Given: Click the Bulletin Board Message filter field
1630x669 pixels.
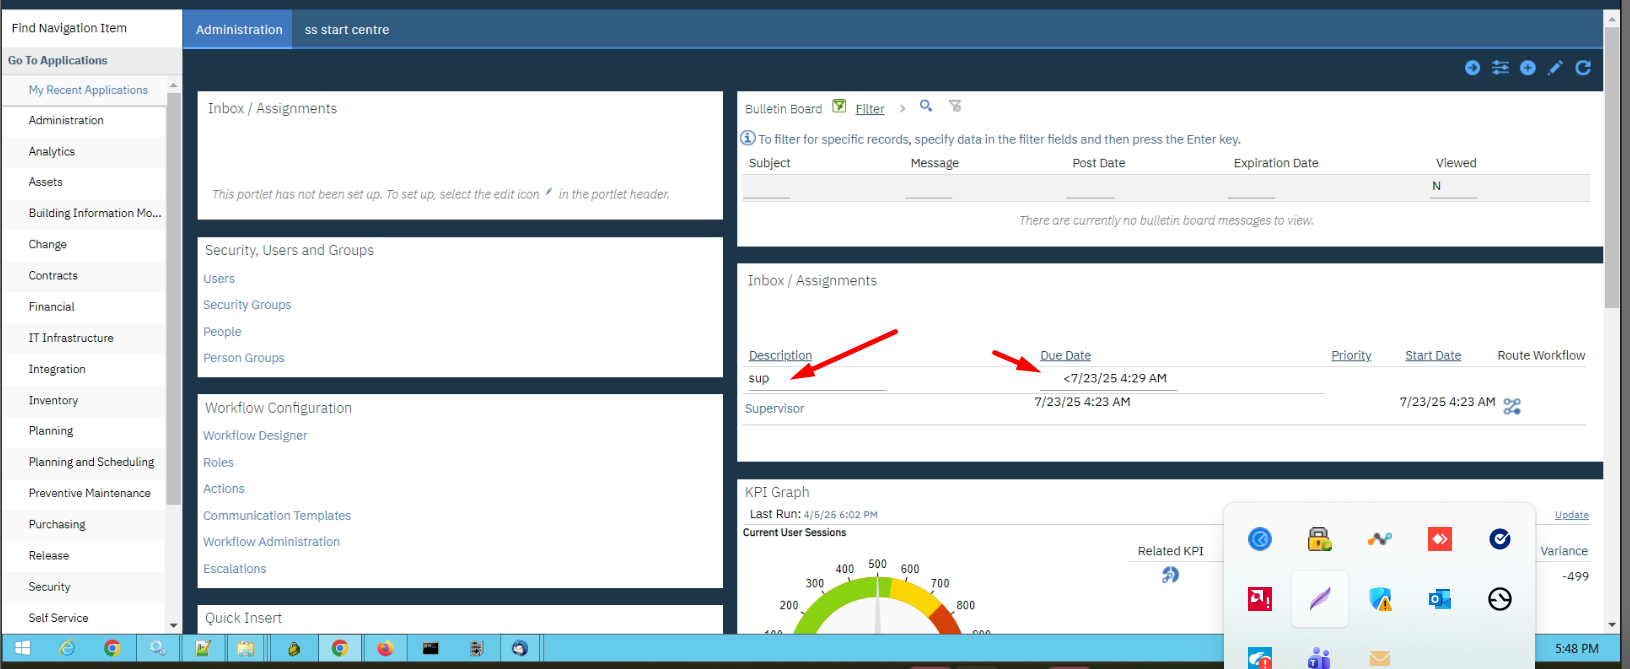Looking at the screenshot, I should coord(928,187).
